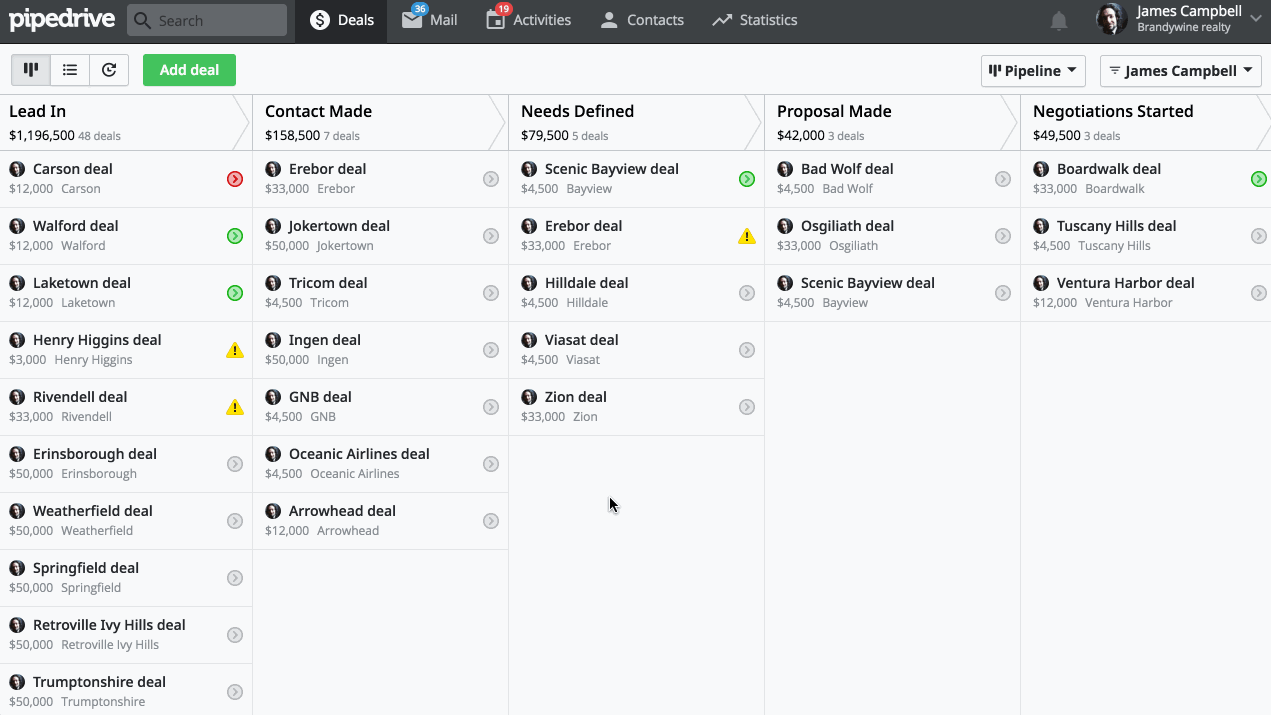Click the Add deal button

coord(189,70)
